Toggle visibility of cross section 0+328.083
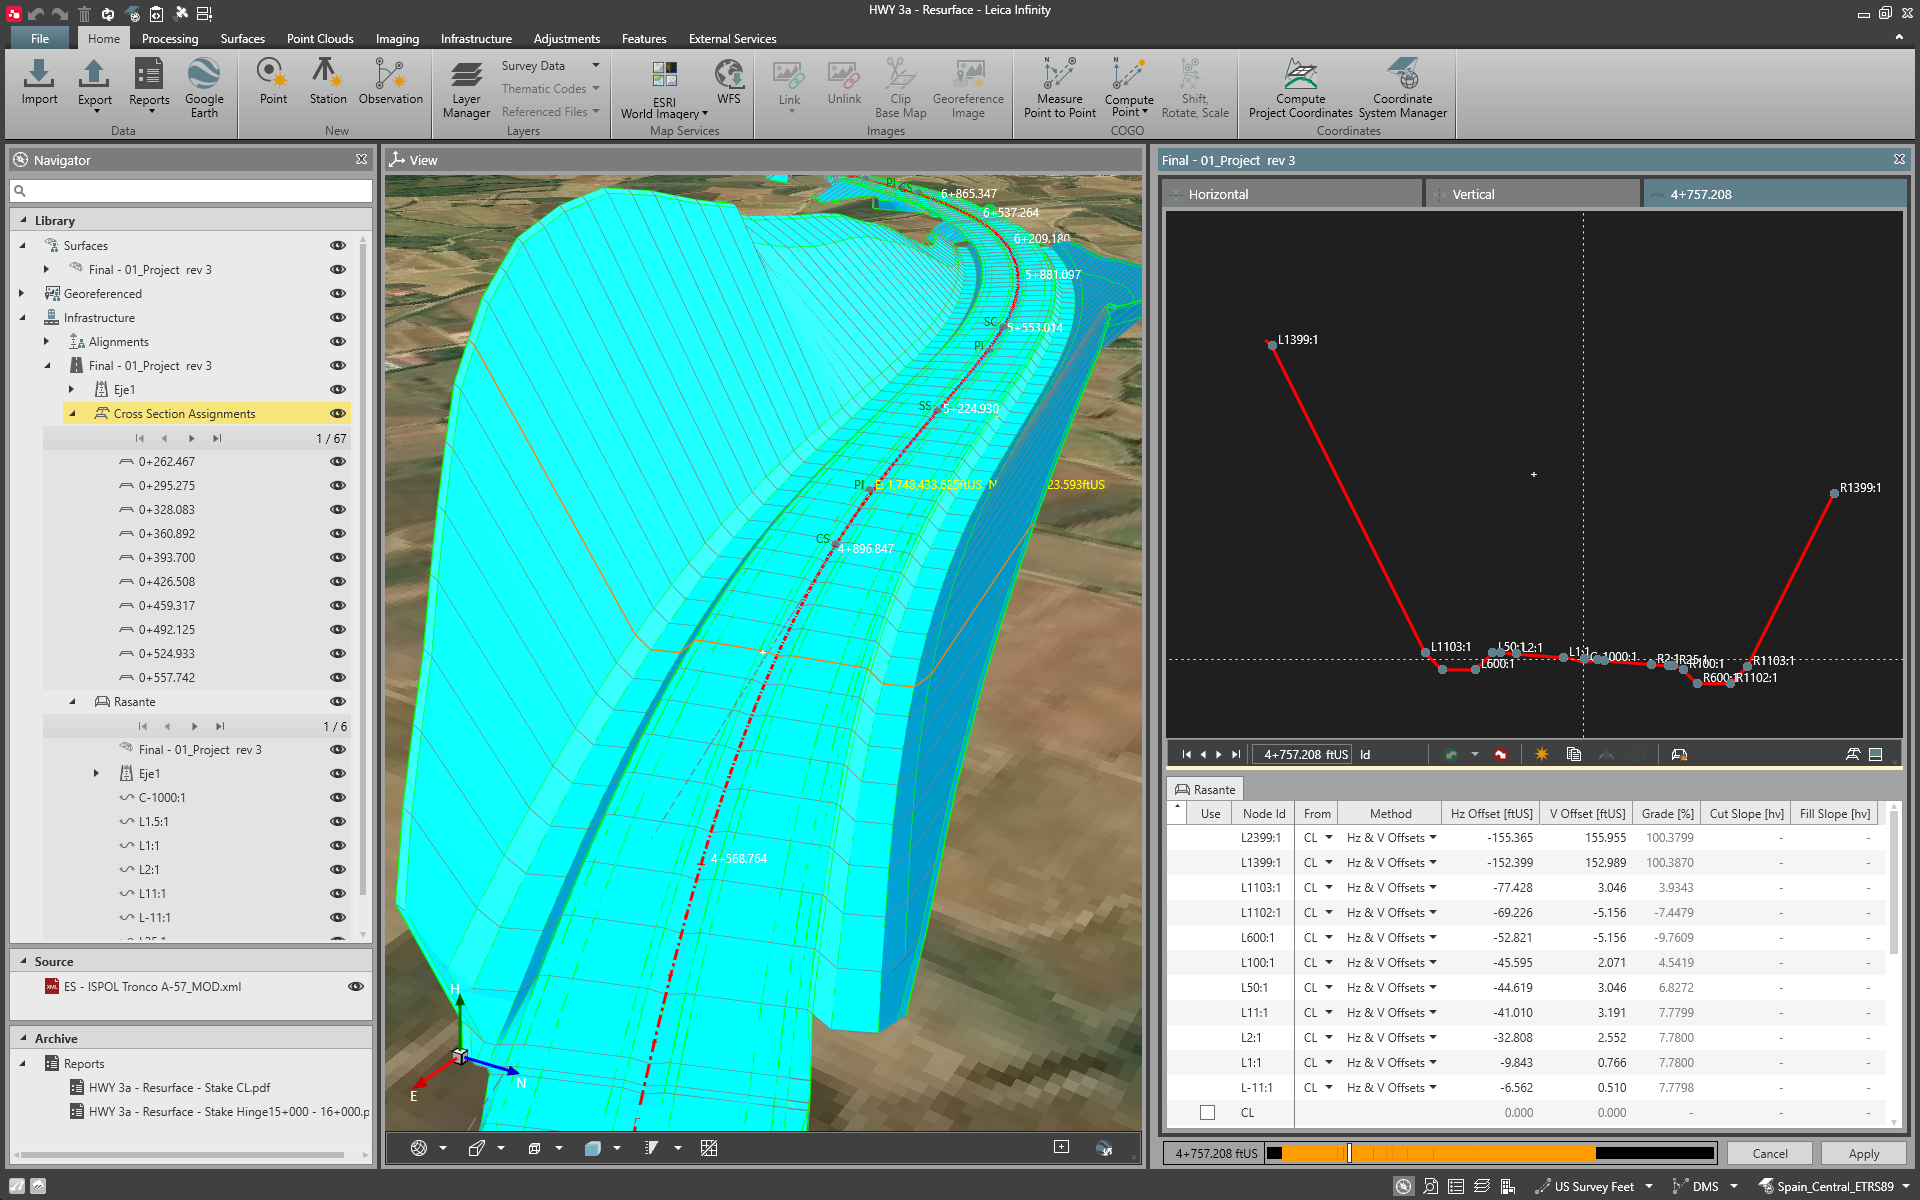Viewport: 1920px width, 1200px height. coord(338,509)
